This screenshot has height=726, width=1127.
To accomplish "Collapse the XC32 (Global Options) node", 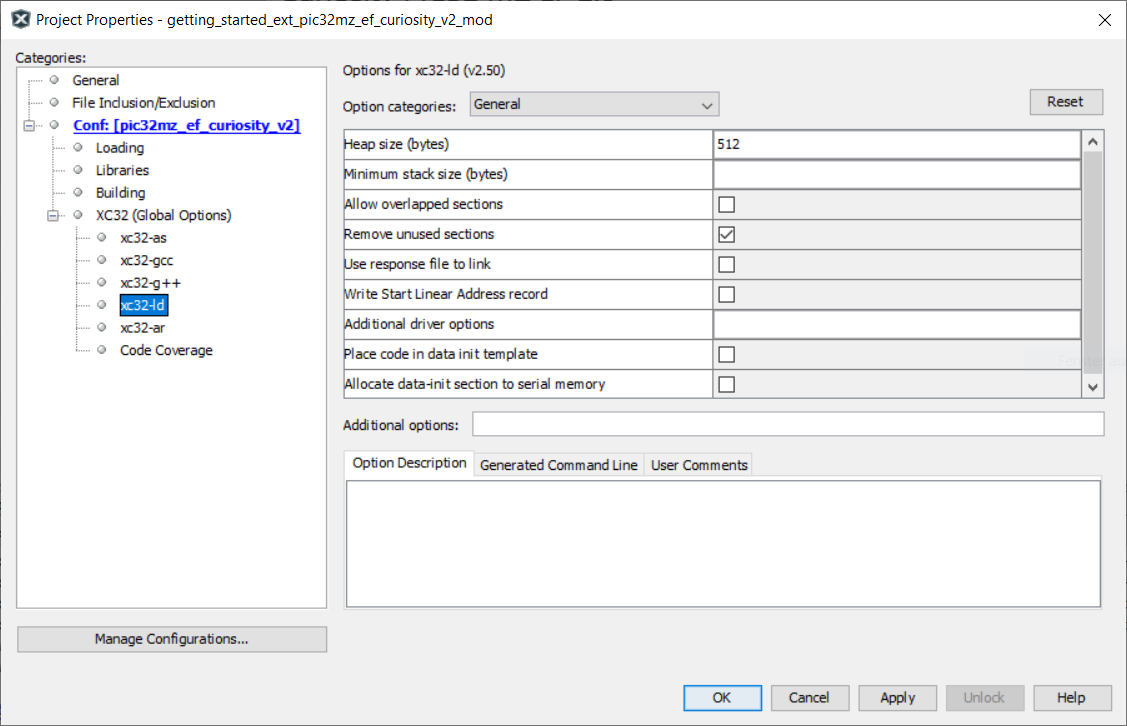I will 53,216.
